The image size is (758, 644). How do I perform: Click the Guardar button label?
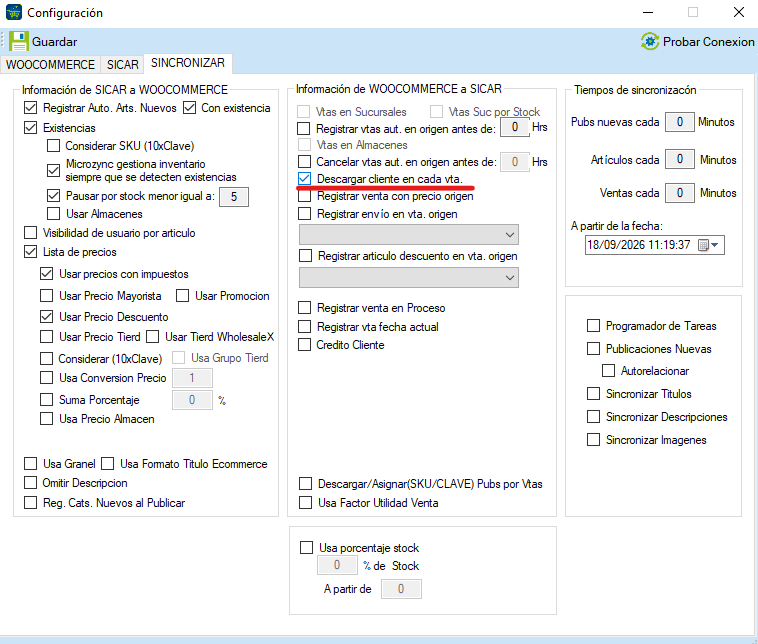54,42
